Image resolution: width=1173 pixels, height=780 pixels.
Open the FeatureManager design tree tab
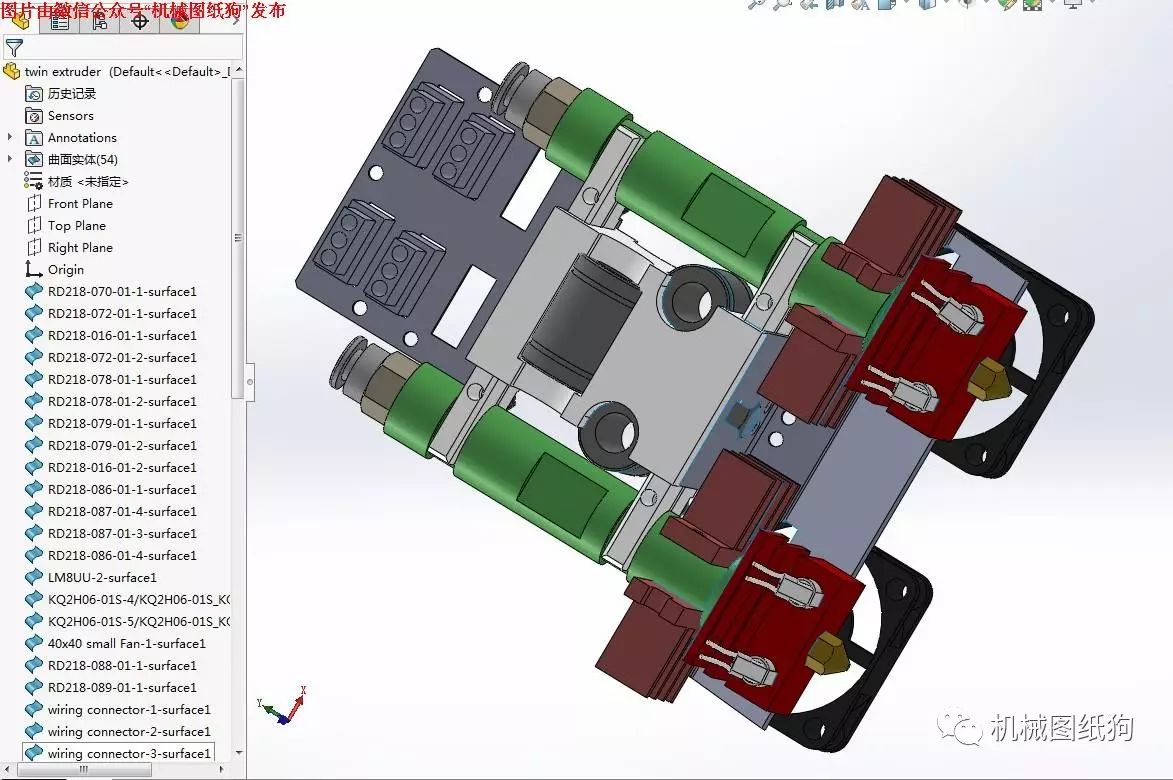[20, 20]
